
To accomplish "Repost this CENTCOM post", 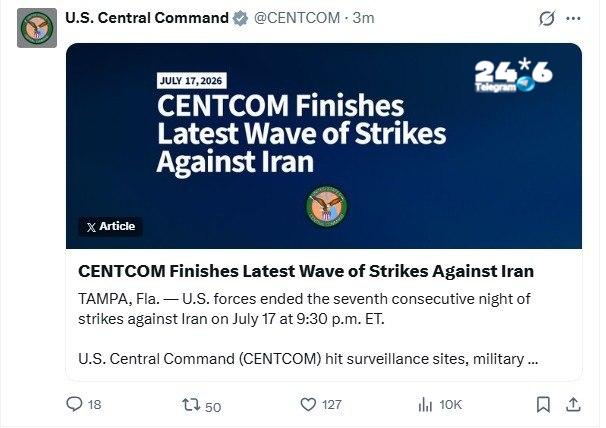I will point(191,405).
